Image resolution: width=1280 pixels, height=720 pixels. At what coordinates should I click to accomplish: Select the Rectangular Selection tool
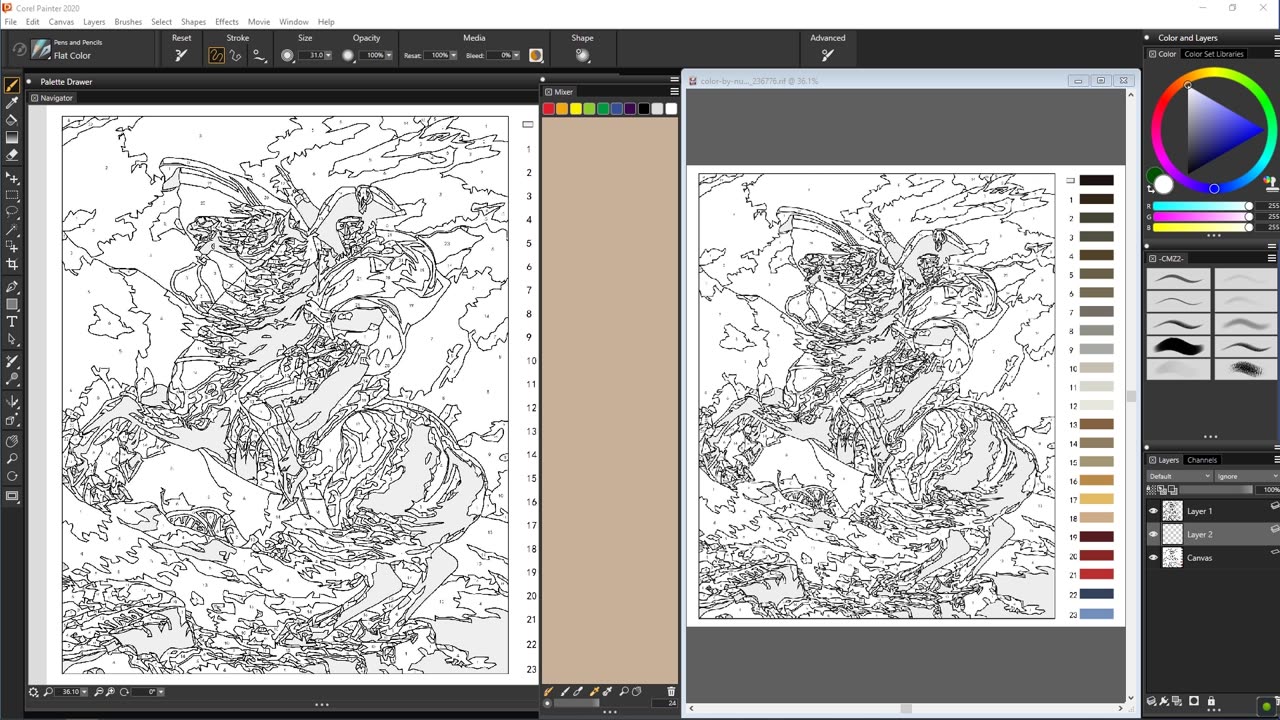coord(12,195)
